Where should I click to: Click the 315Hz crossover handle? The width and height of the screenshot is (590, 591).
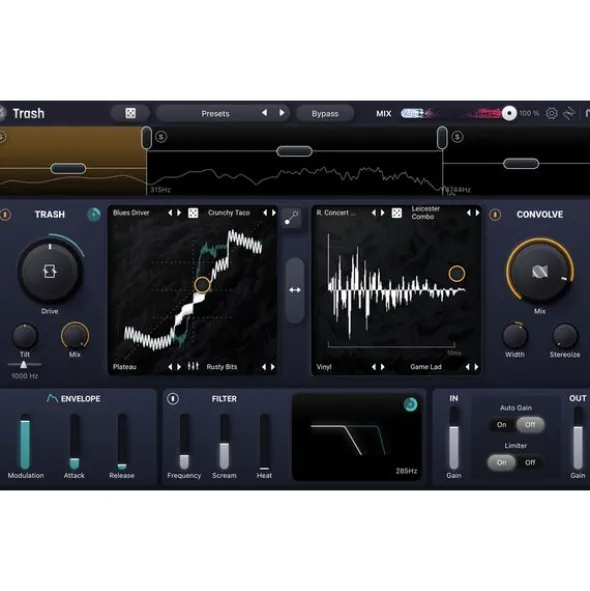[x=147, y=137]
